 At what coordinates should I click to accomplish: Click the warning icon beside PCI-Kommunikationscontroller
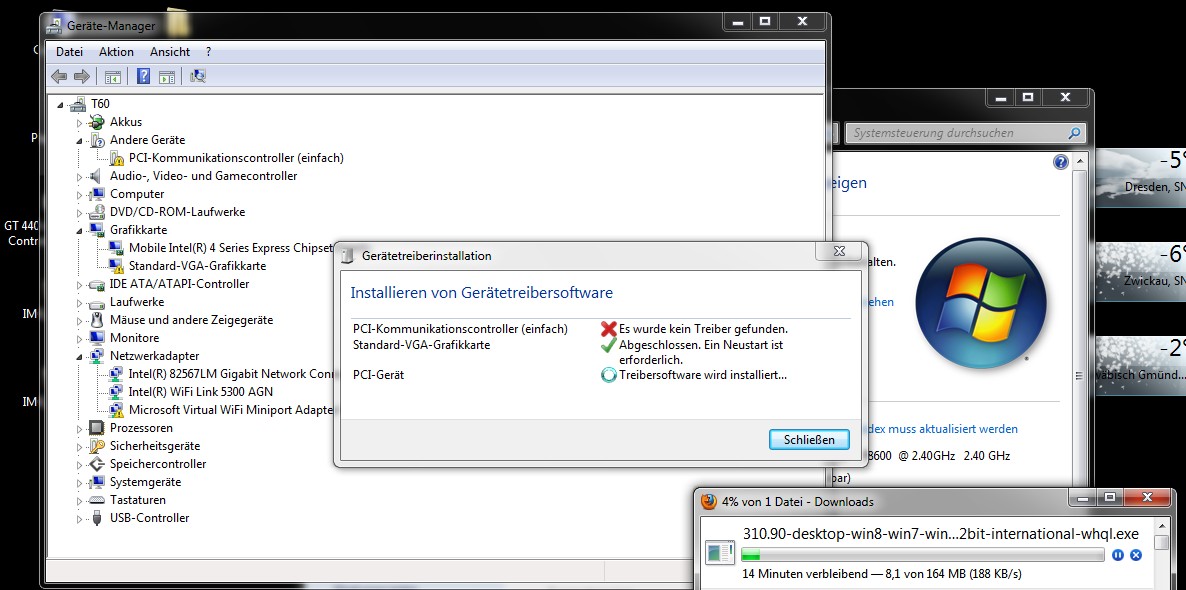(x=116, y=158)
